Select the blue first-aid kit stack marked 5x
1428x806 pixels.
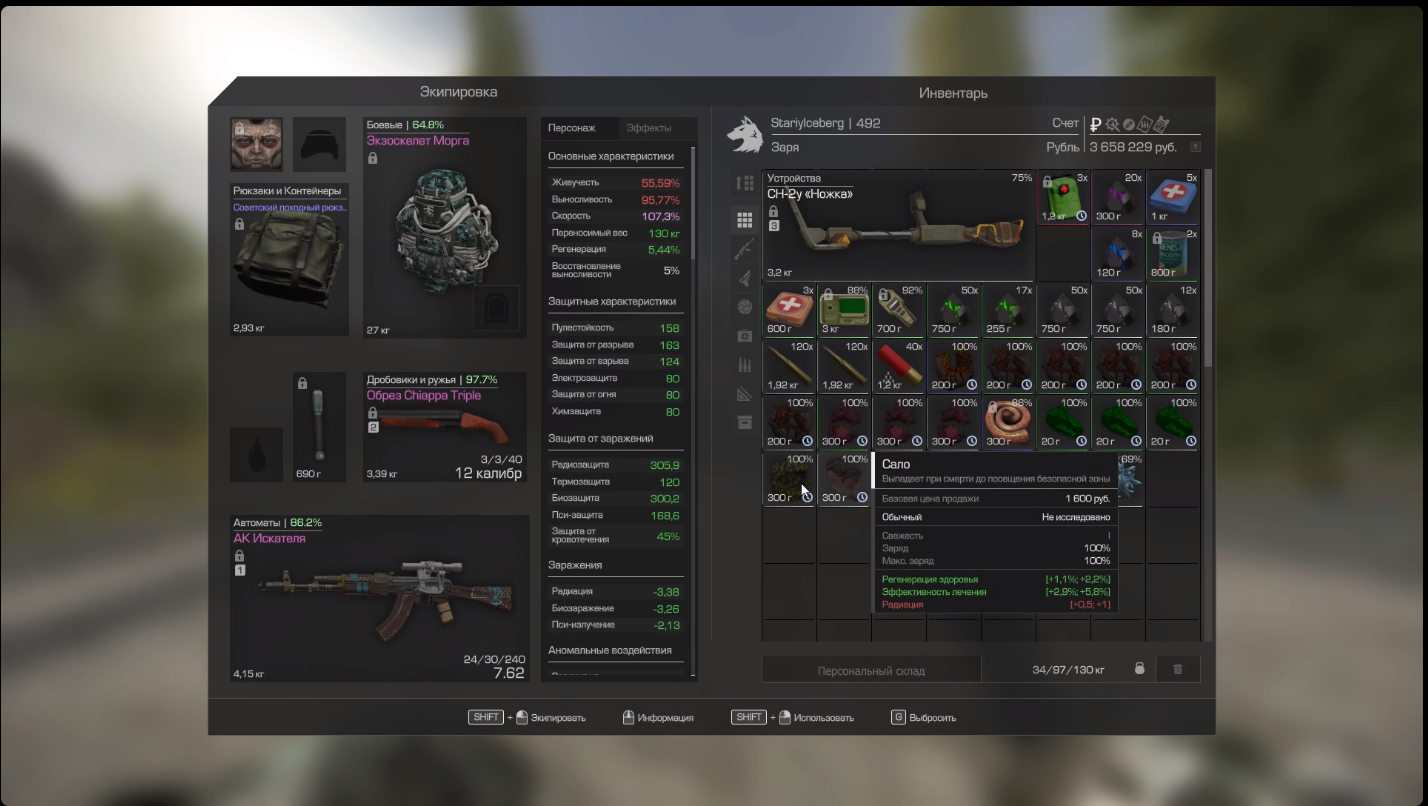tap(1173, 197)
